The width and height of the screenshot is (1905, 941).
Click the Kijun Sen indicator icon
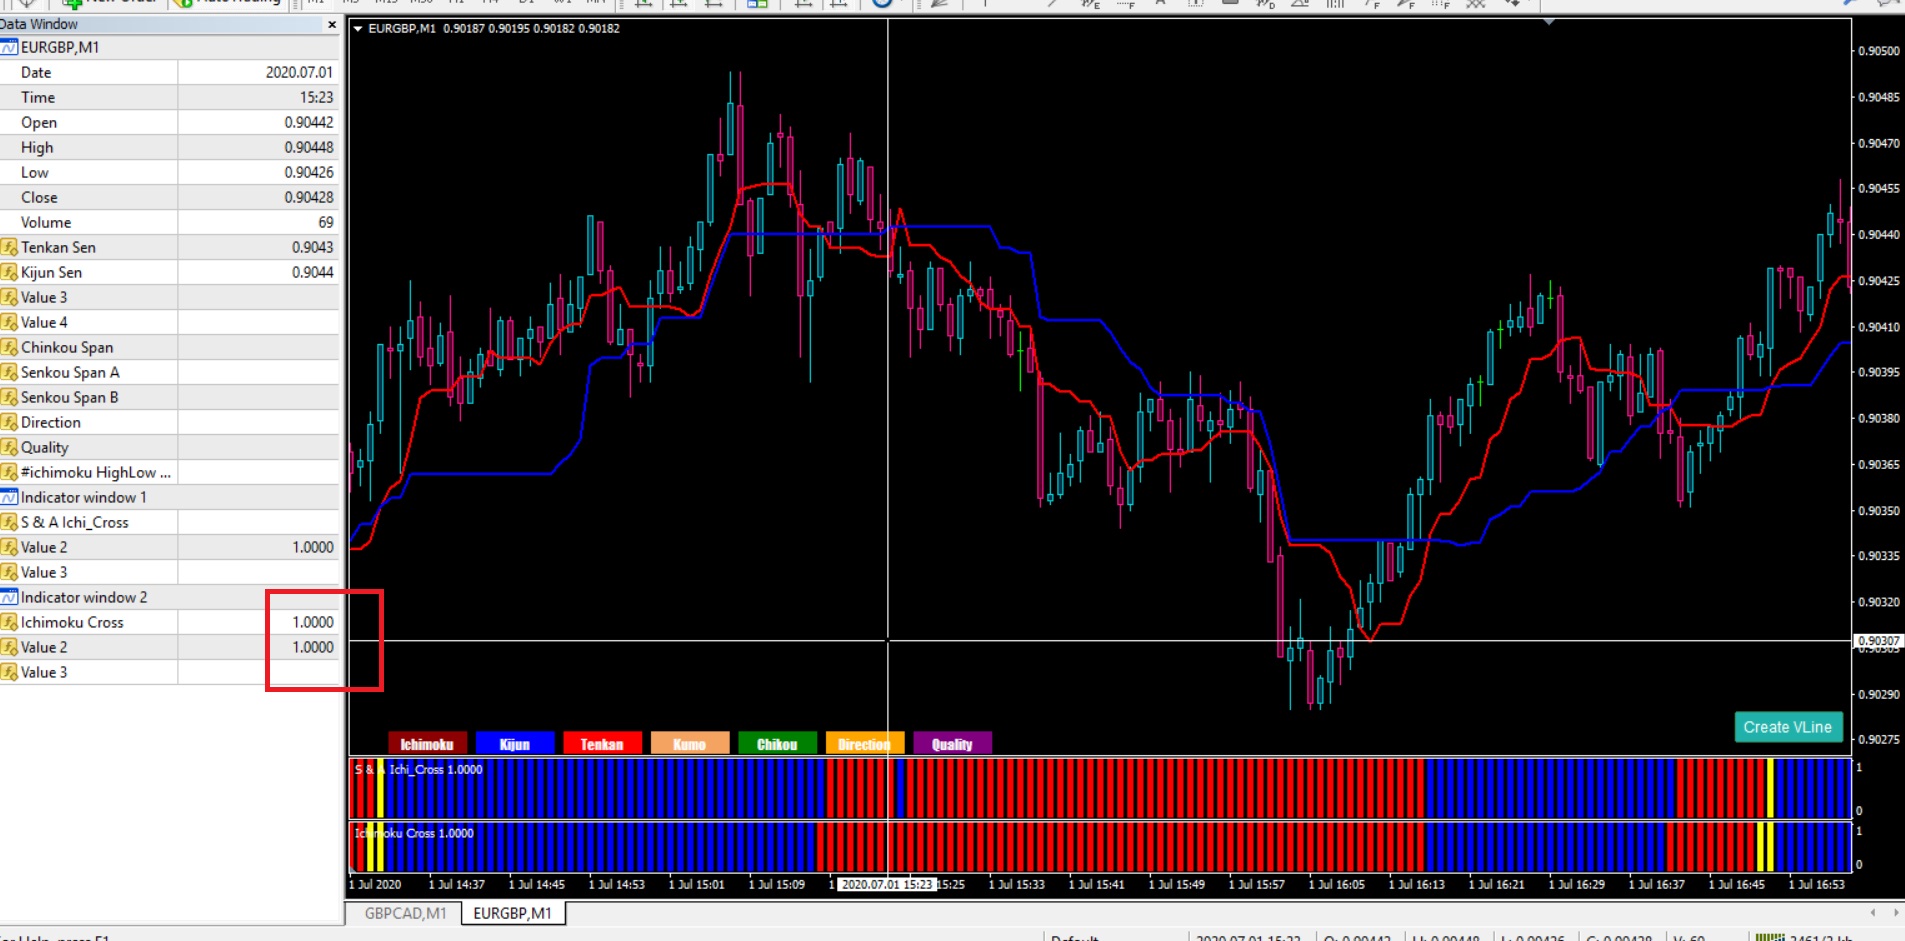pyautogui.click(x=9, y=272)
